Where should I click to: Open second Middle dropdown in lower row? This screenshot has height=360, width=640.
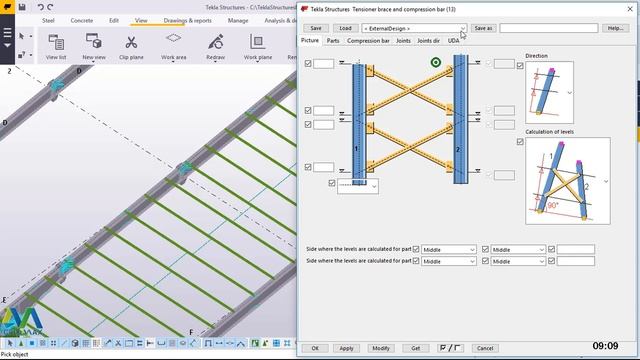(518, 261)
